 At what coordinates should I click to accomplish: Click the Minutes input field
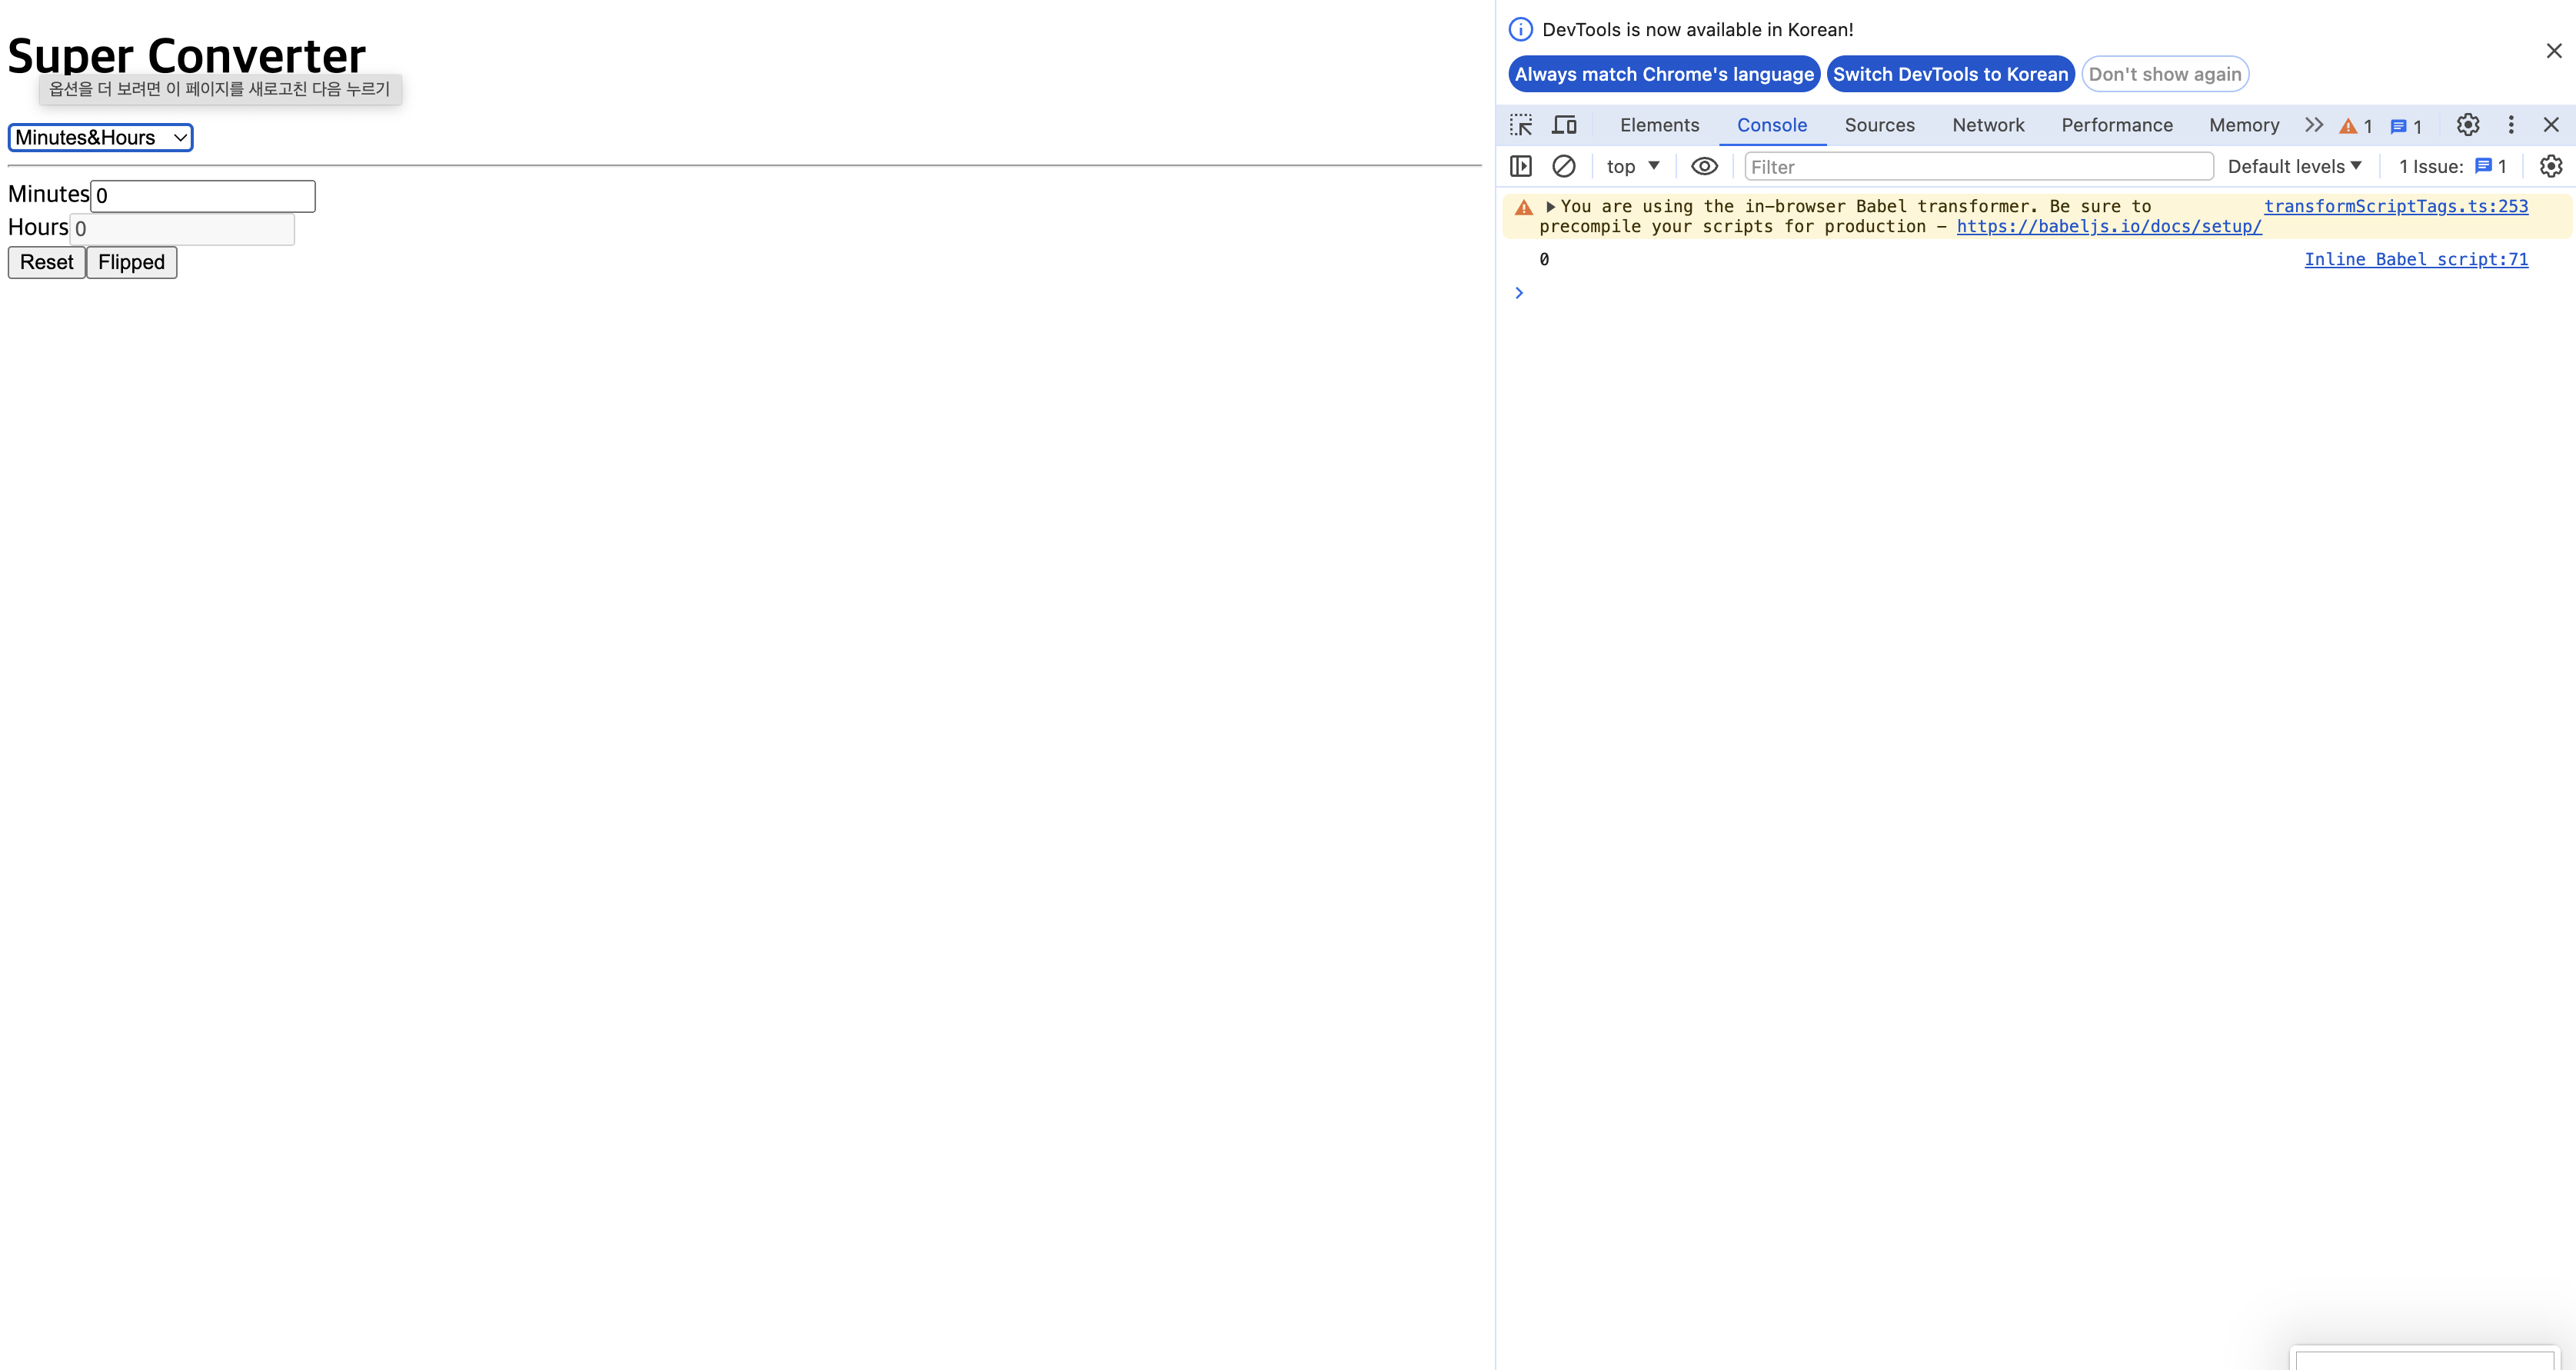(203, 196)
